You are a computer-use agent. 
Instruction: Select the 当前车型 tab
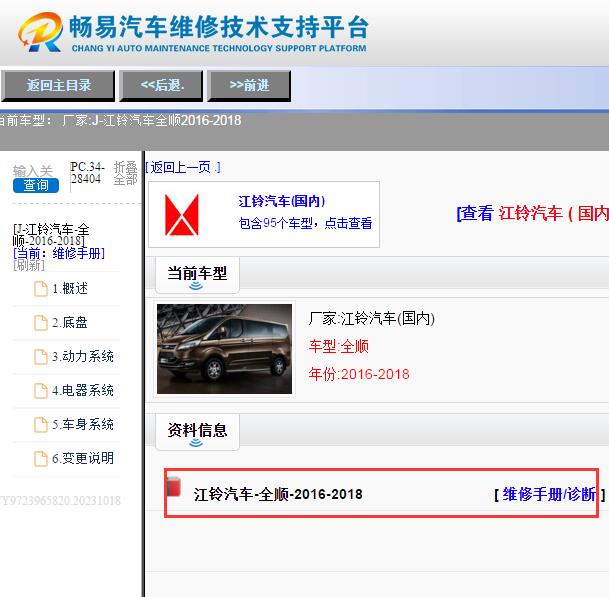coord(197,275)
